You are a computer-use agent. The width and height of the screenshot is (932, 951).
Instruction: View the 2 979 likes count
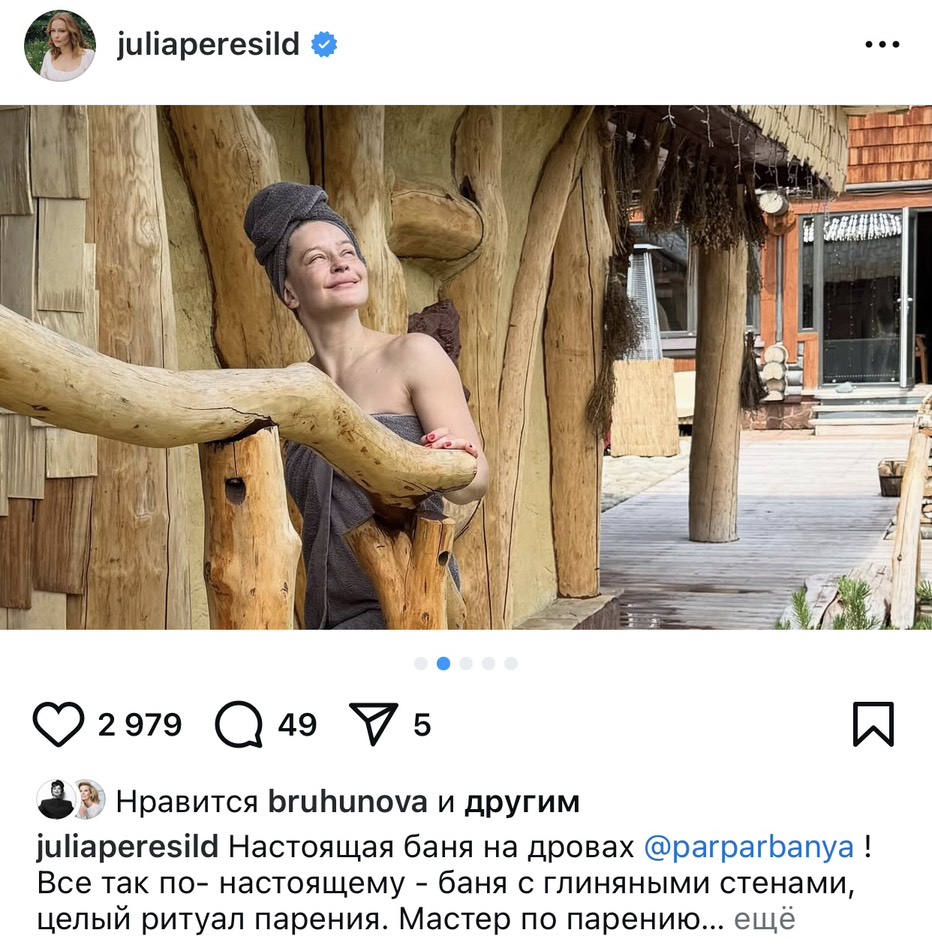(x=139, y=725)
